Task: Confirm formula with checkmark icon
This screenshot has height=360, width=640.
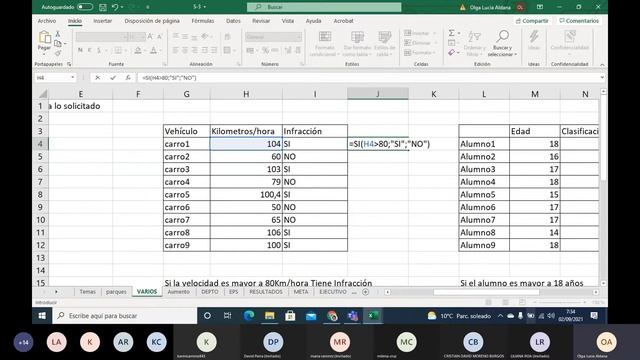Action: (113, 78)
